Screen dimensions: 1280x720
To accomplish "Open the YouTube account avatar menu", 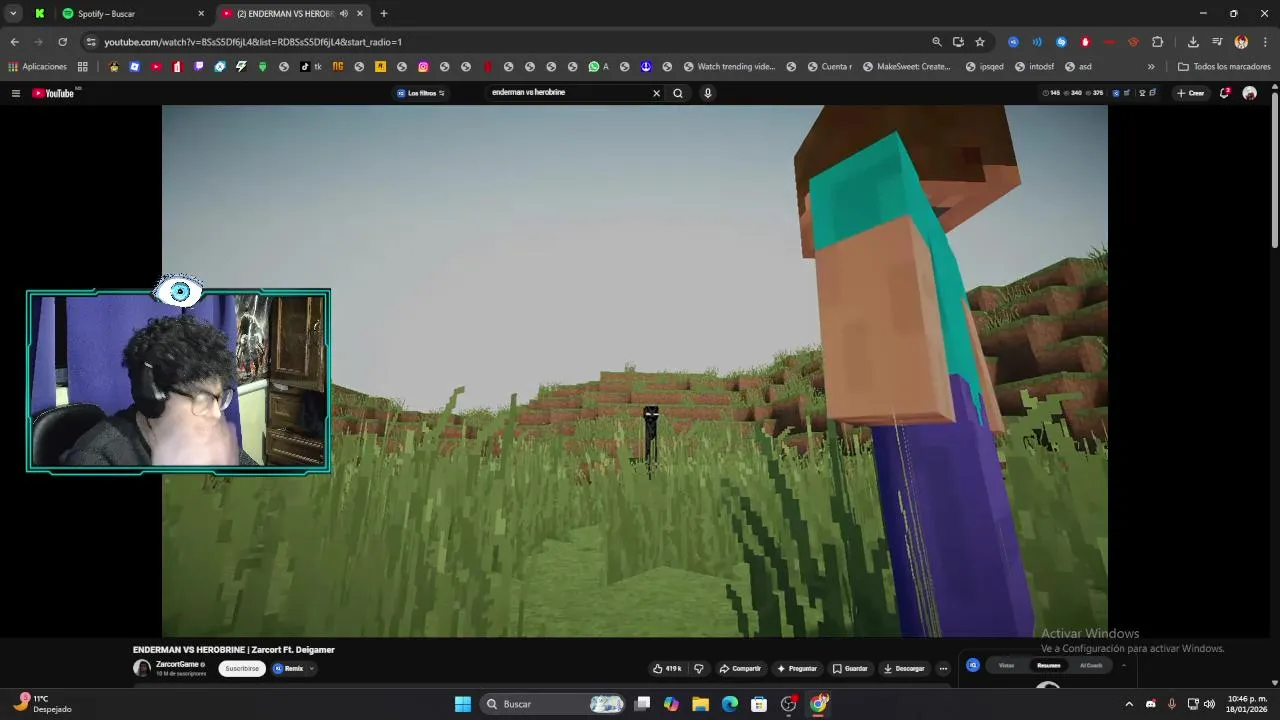I will tap(1250, 93).
